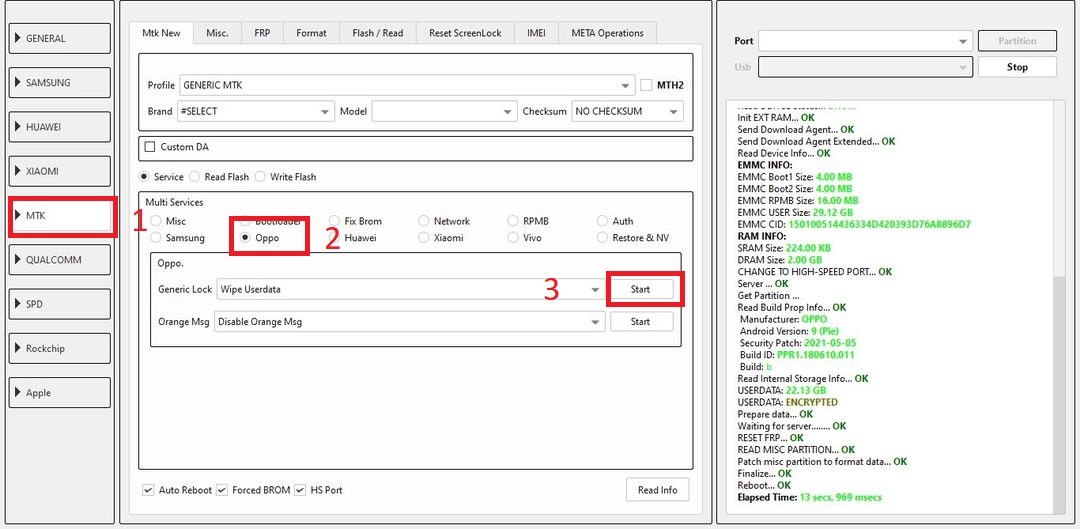1080x529 pixels.
Task: Uncheck the Auto Reboot option
Action: coord(148,490)
